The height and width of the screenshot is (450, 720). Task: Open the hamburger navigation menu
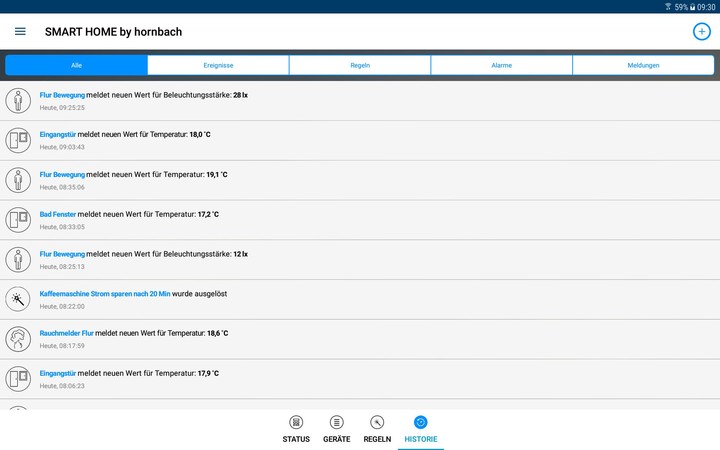pos(20,32)
